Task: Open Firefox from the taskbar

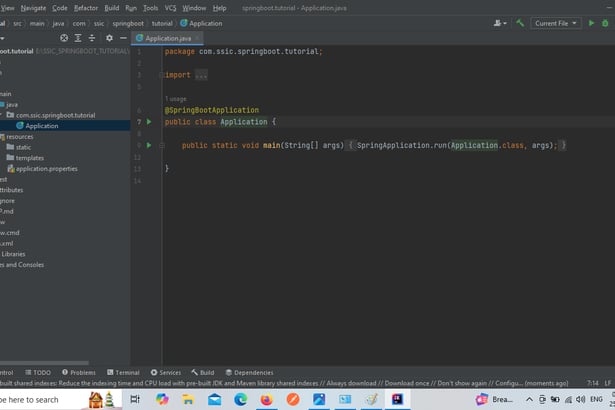Action: (267, 399)
